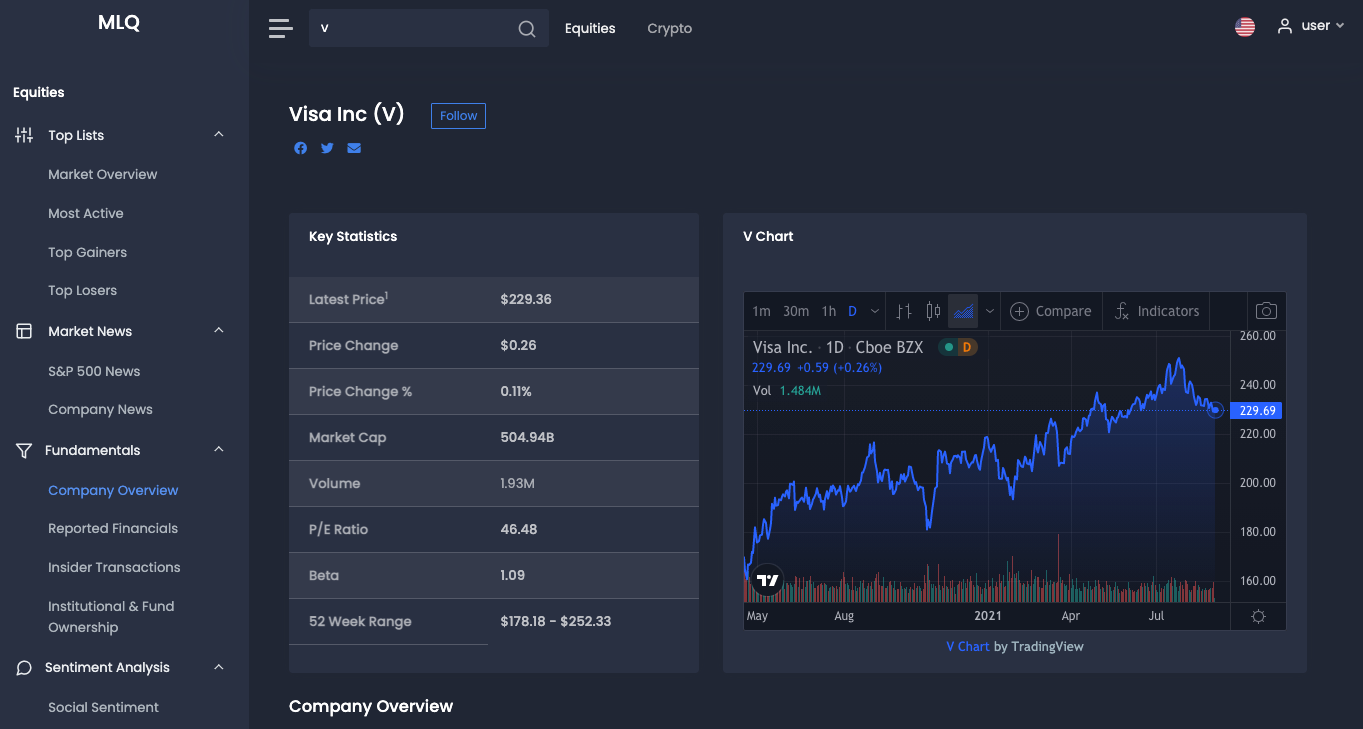
Task: Share Visa on Facebook
Action: pos(301,148)
